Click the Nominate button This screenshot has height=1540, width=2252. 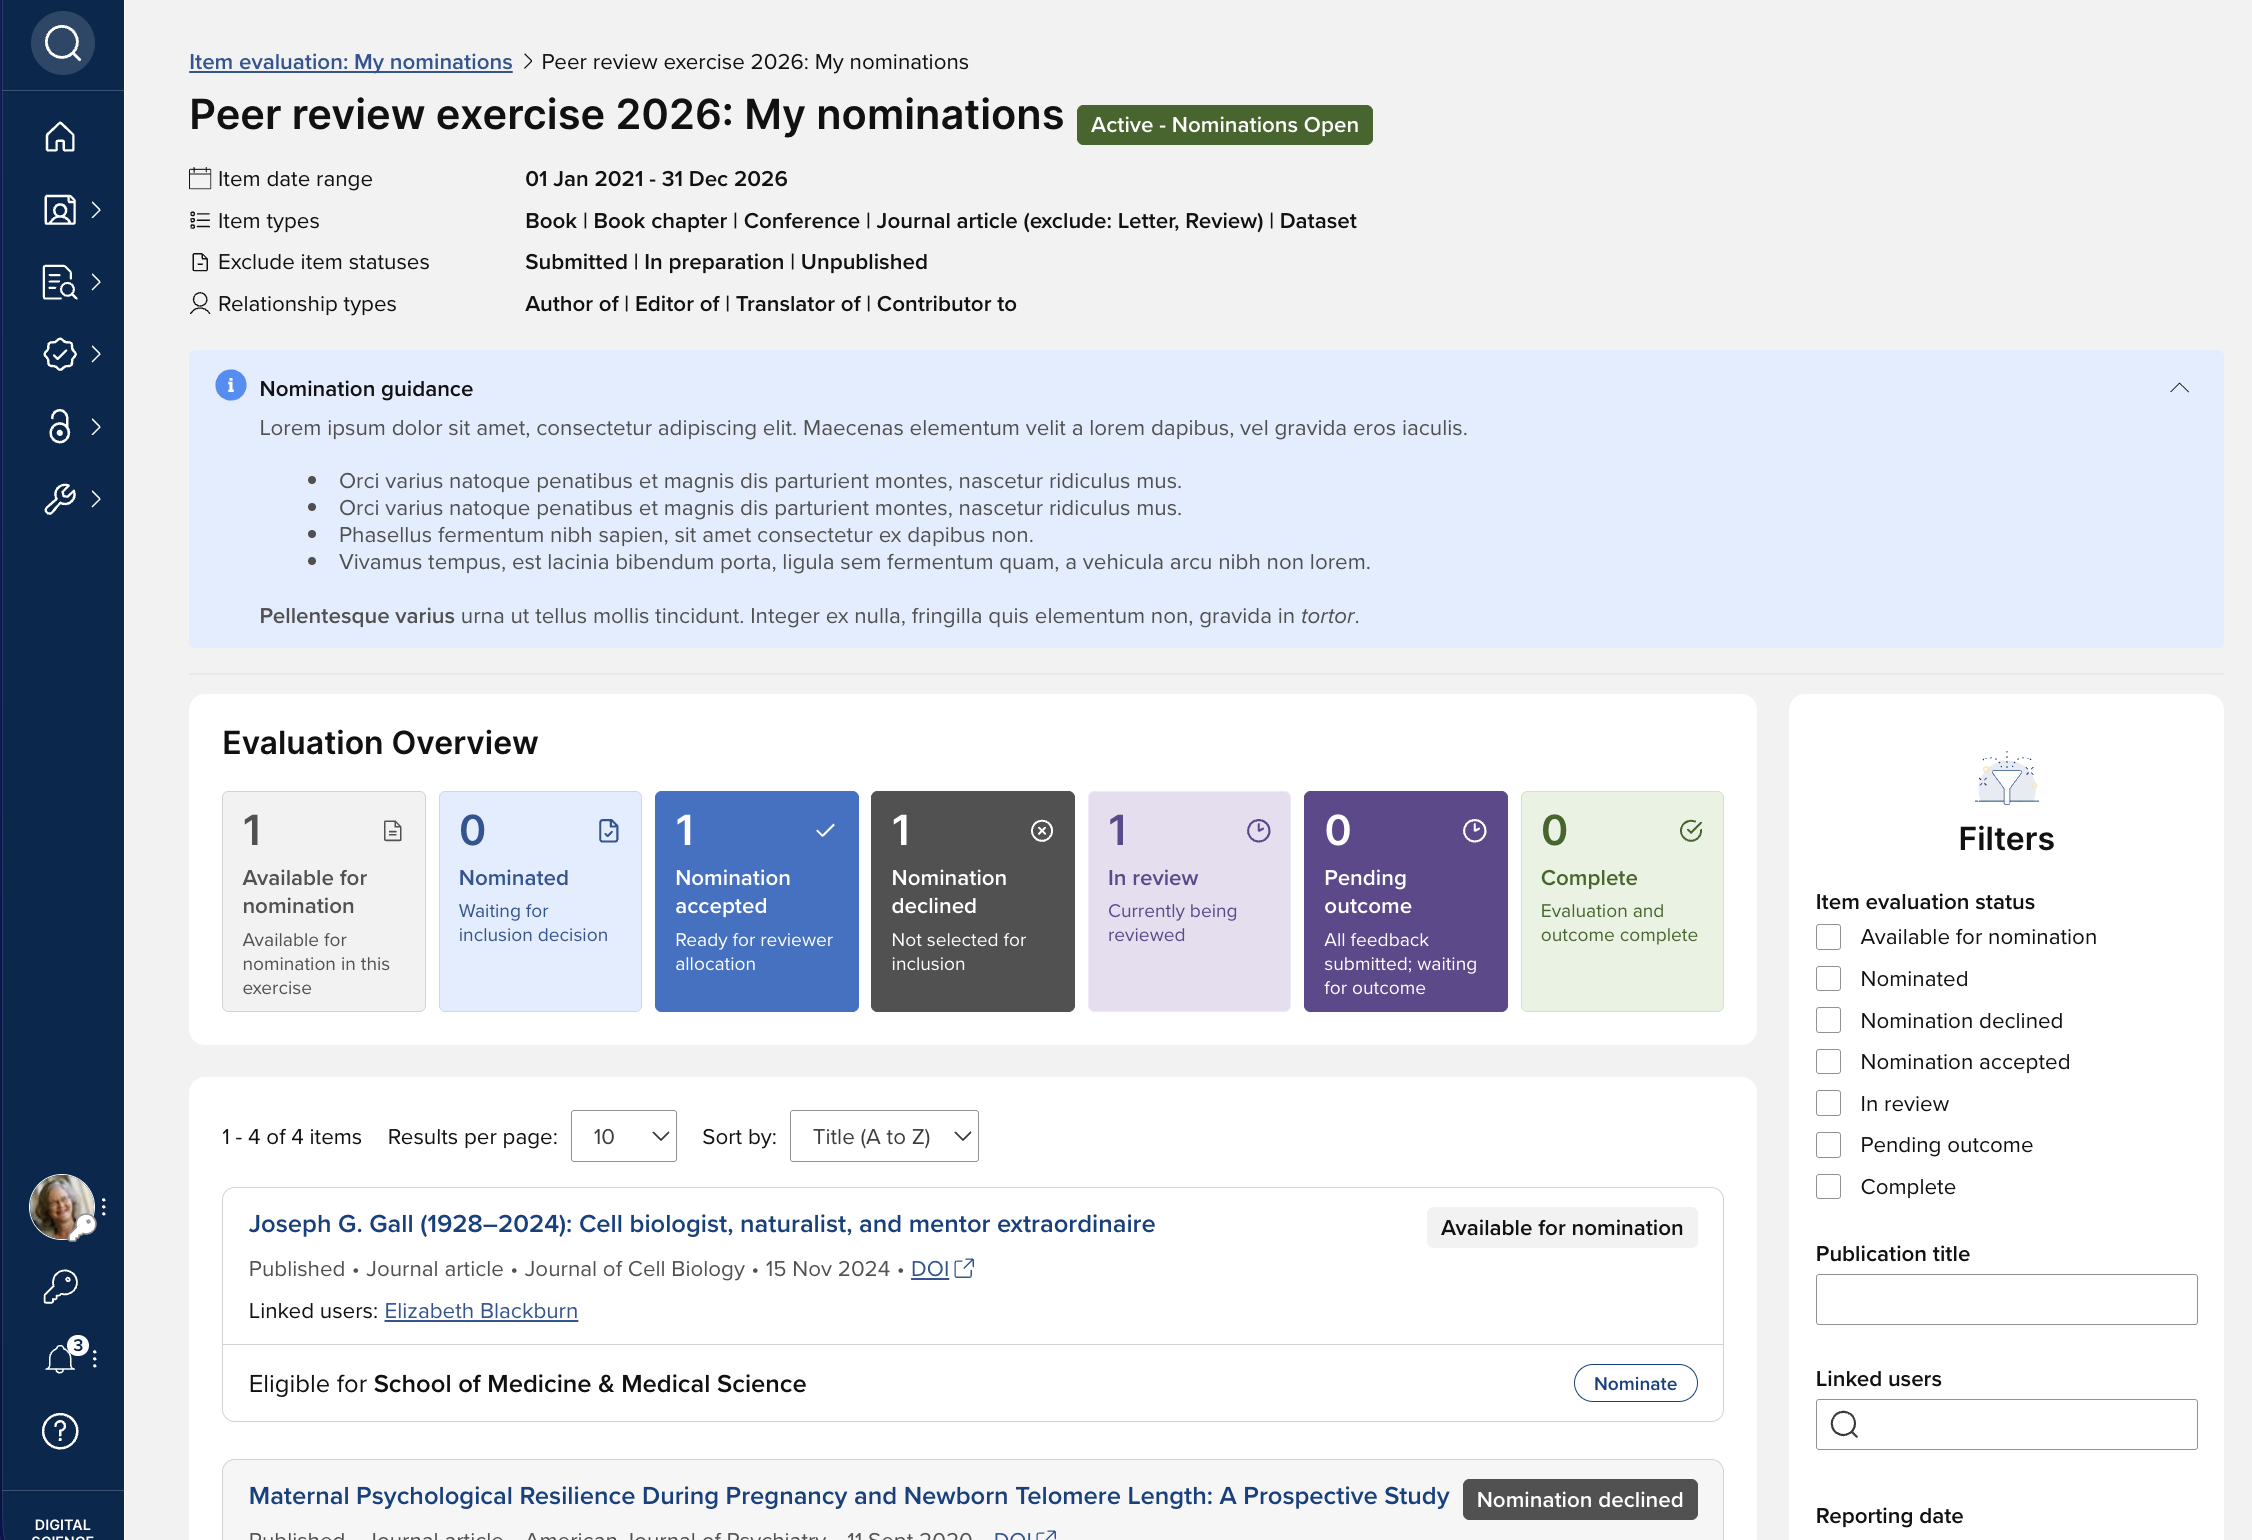(x=1634, y=1383)
